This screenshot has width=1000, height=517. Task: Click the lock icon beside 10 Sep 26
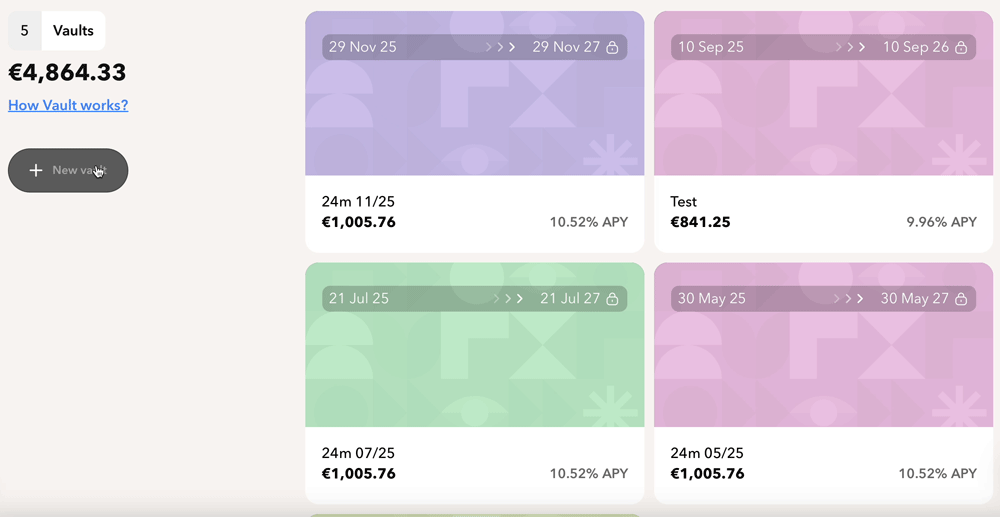click(x=961, y=47)
